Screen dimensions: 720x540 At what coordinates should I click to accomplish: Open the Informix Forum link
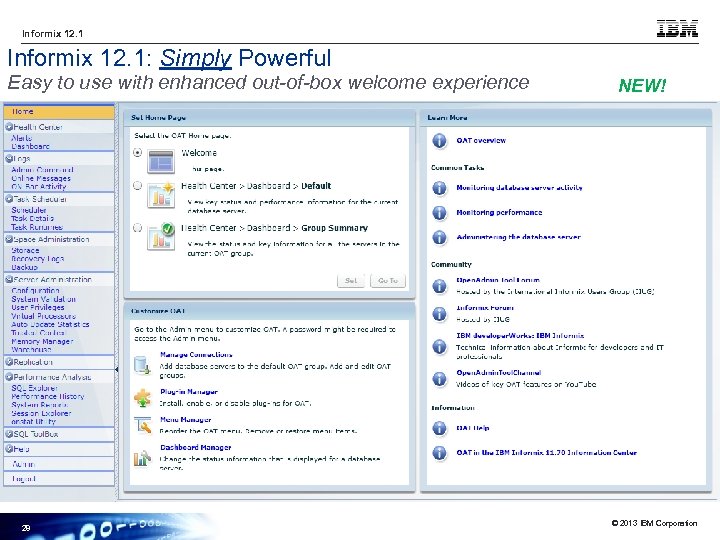485,308
